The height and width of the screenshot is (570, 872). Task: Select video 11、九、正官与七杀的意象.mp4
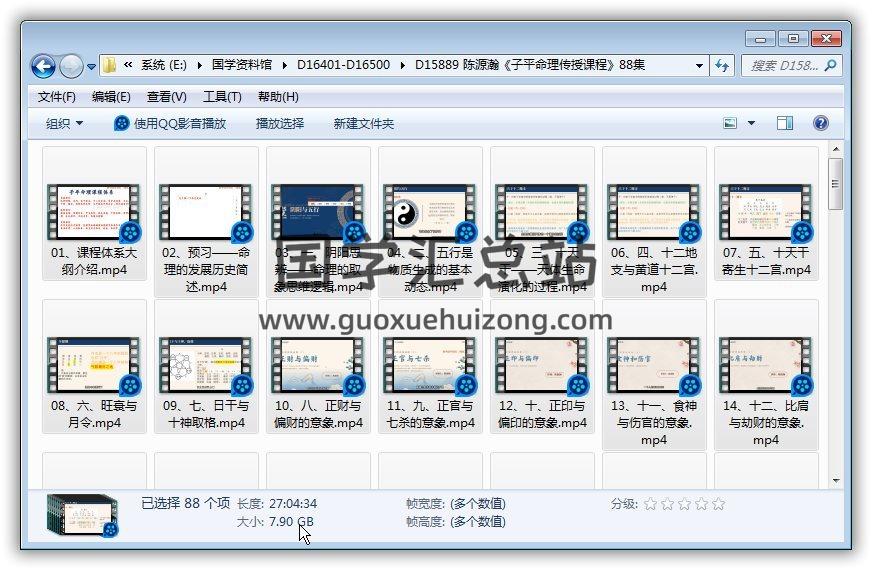[430, 367]
